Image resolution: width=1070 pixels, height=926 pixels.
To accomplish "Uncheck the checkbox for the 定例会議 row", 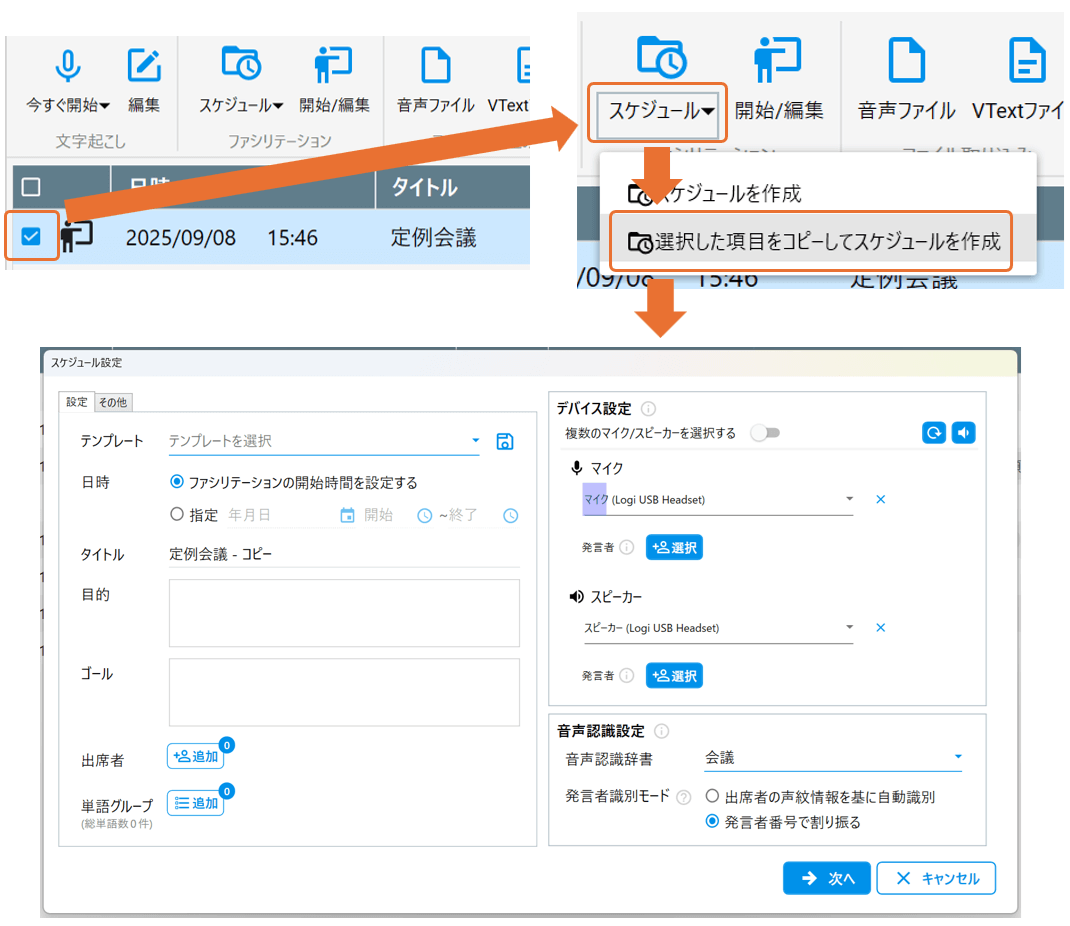I will (31, 236).
